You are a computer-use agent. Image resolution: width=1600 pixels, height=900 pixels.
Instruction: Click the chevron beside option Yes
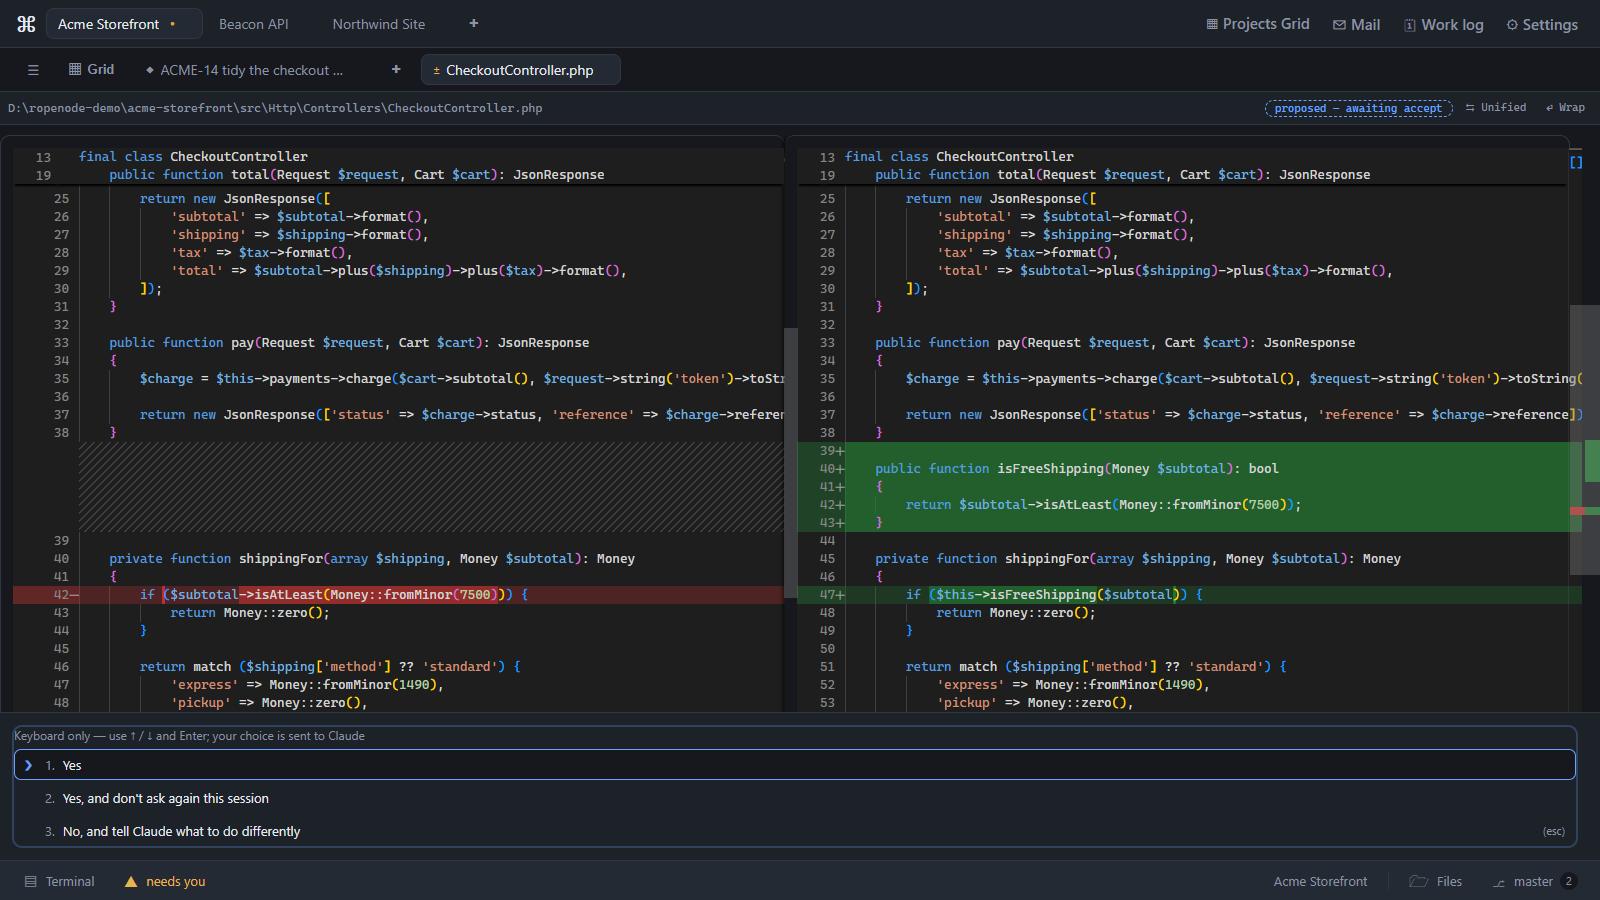(28, 765)
